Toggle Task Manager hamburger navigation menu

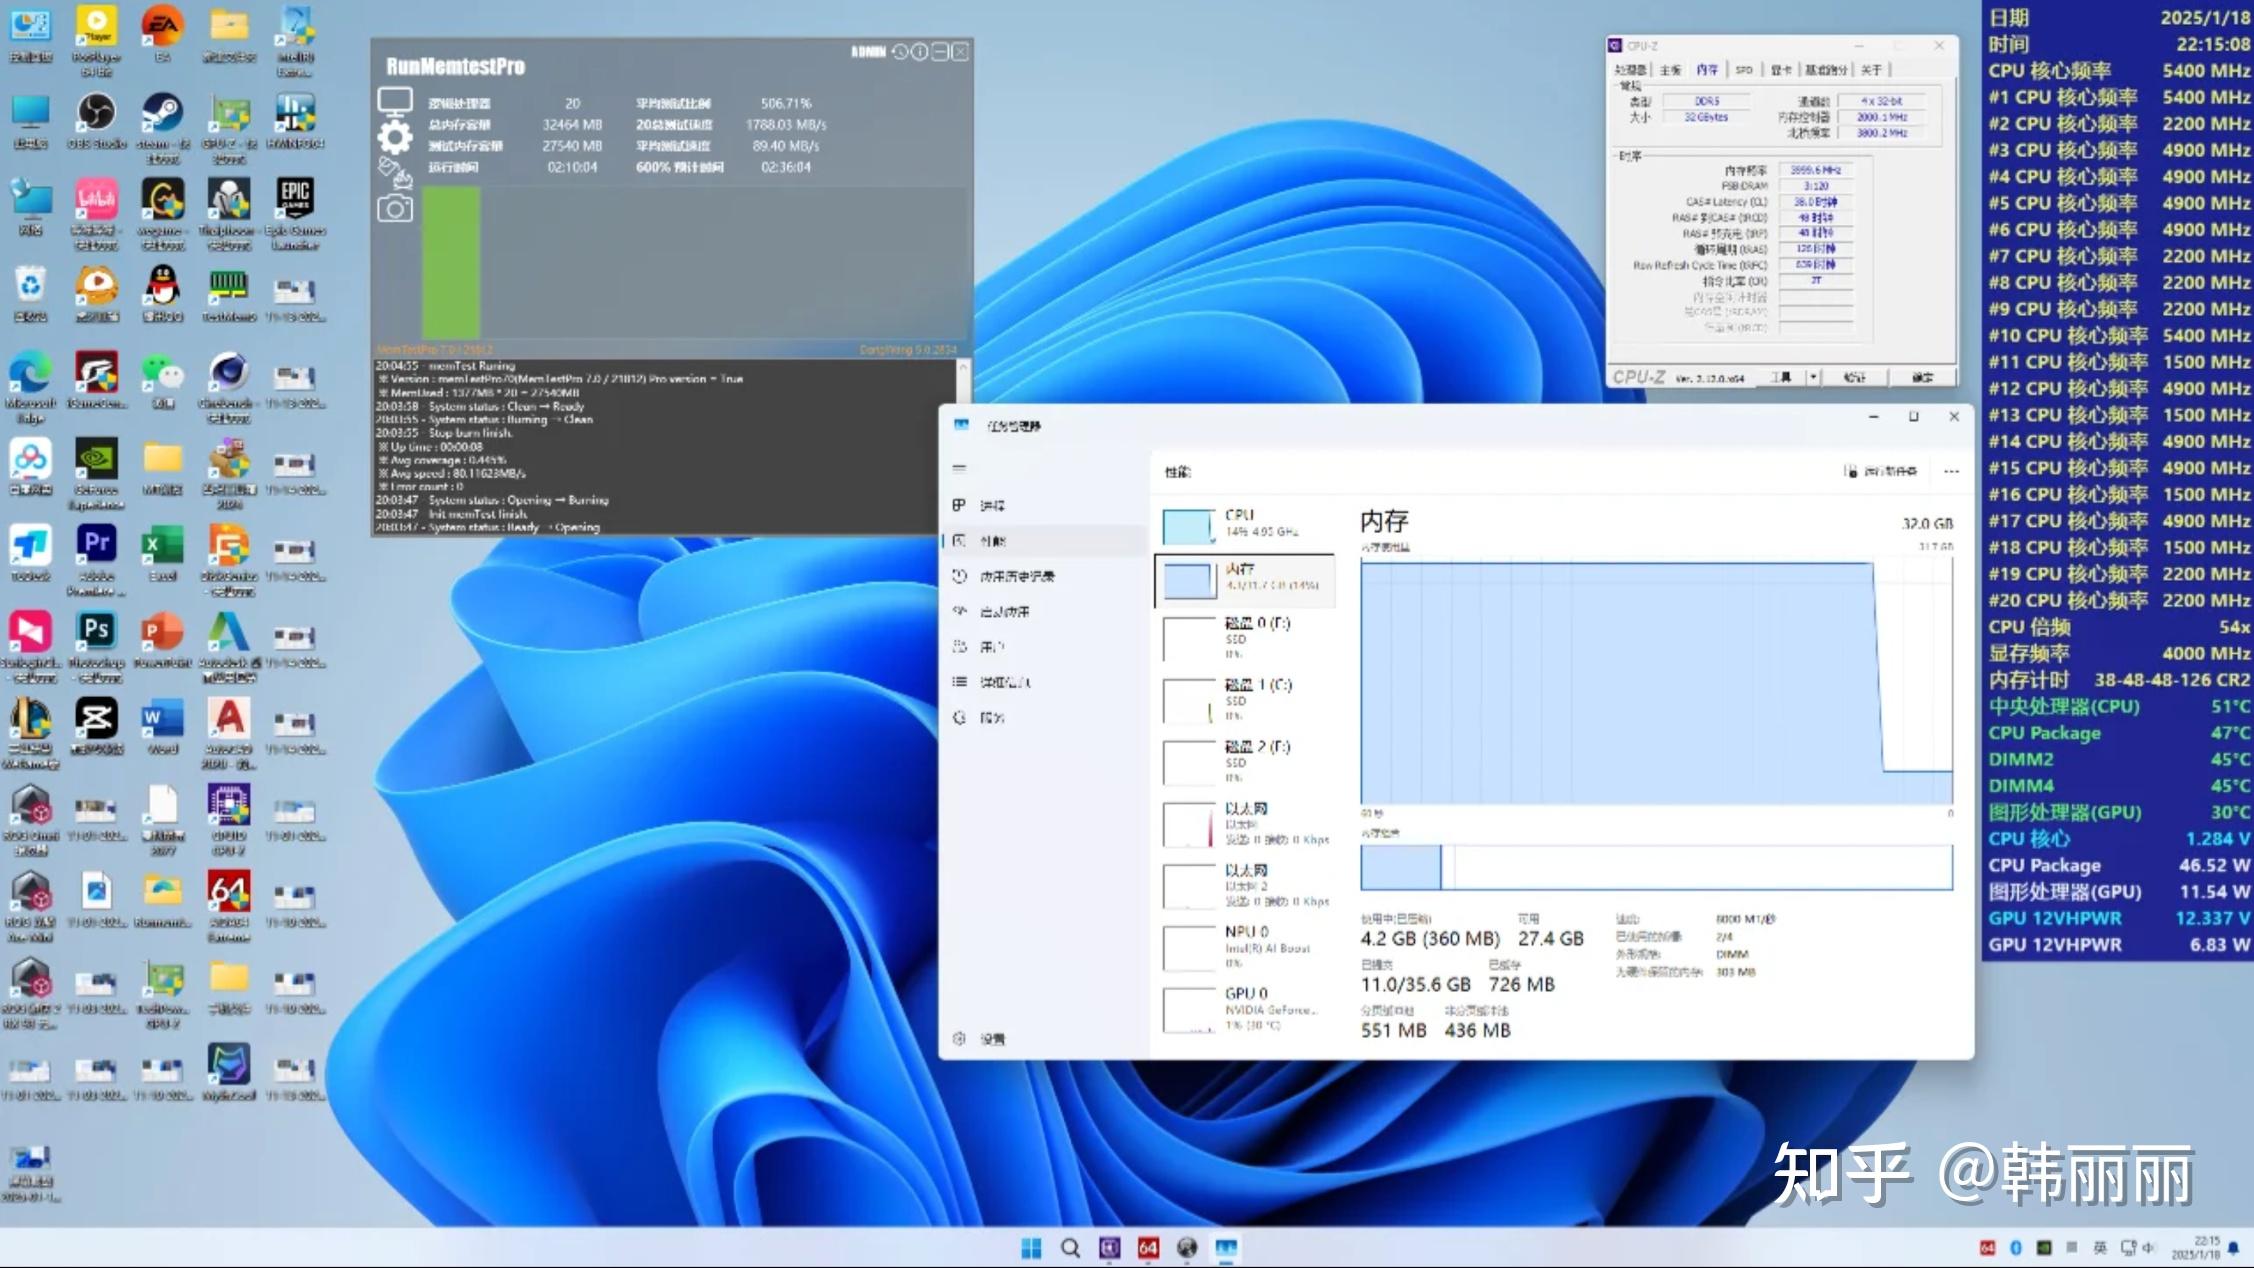coord(960,468)
